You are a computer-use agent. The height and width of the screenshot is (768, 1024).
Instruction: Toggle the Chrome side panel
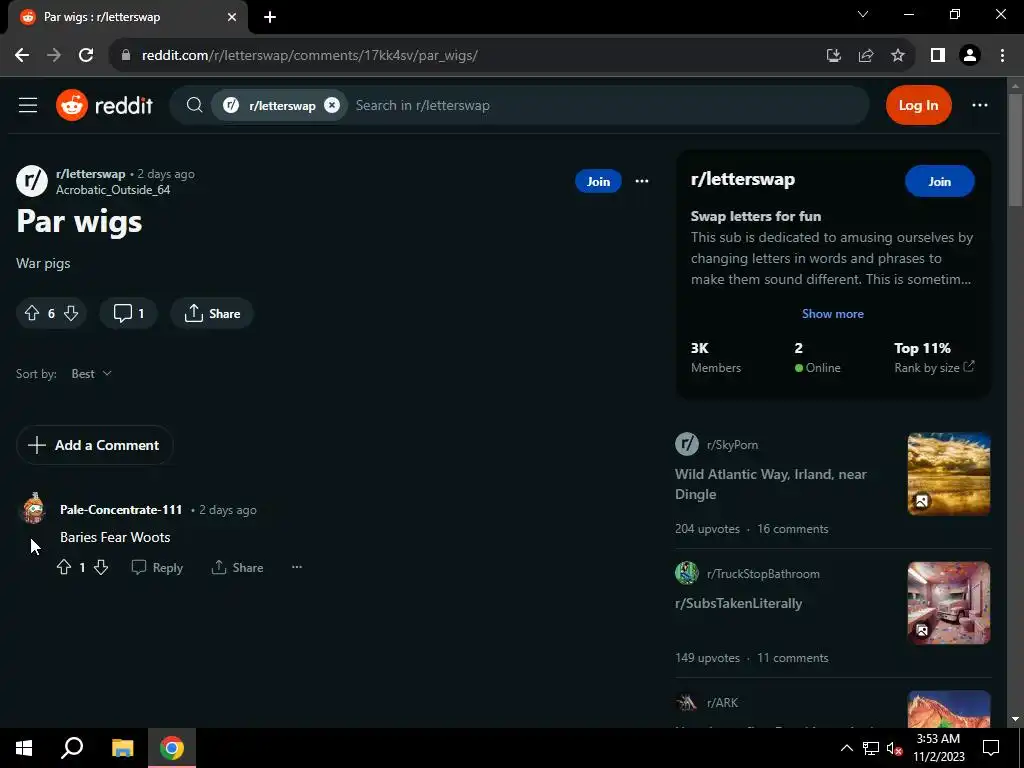click(x=938, y=56)
